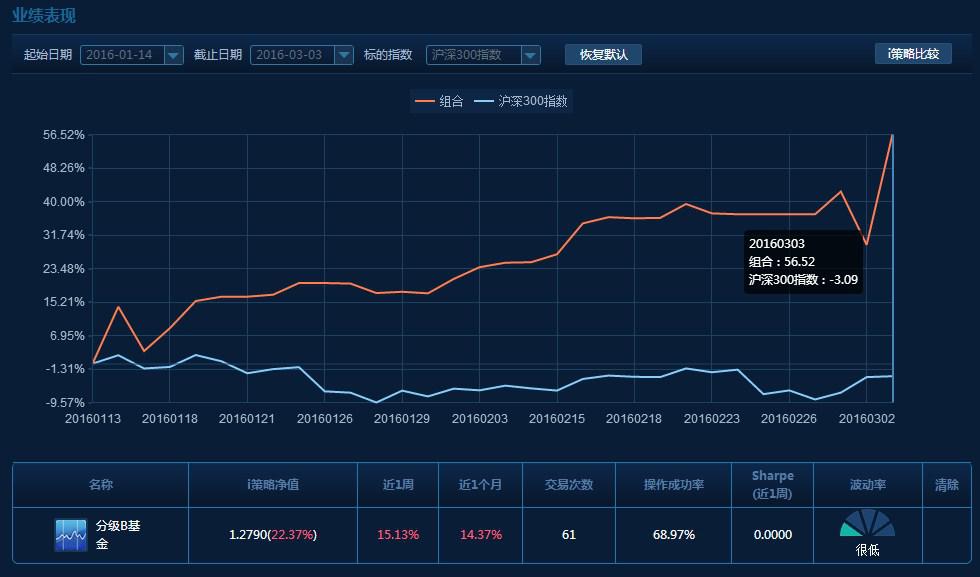Screen dimensions: 980x577
Task: Click the 20160126 x-axis date label
Action: pos(324,419)
